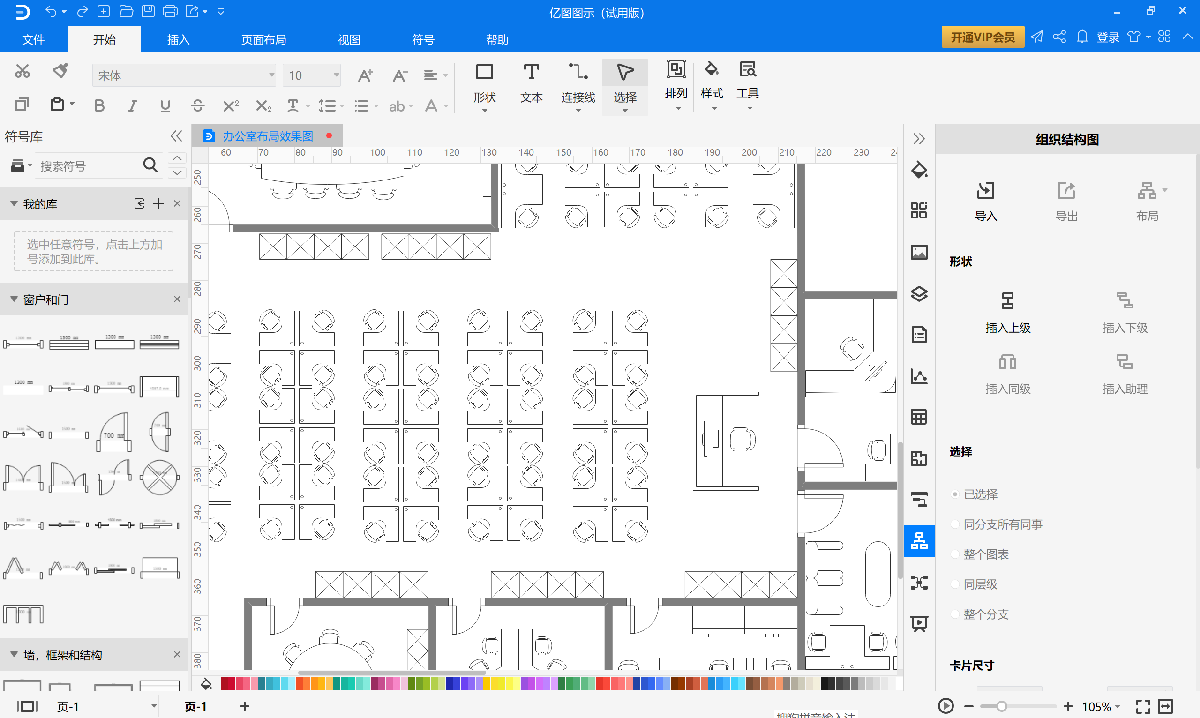Viewport: 1200px width, 718px height.
Task: Open the Image panel in right sidebar
Action: tap(920, 252)
